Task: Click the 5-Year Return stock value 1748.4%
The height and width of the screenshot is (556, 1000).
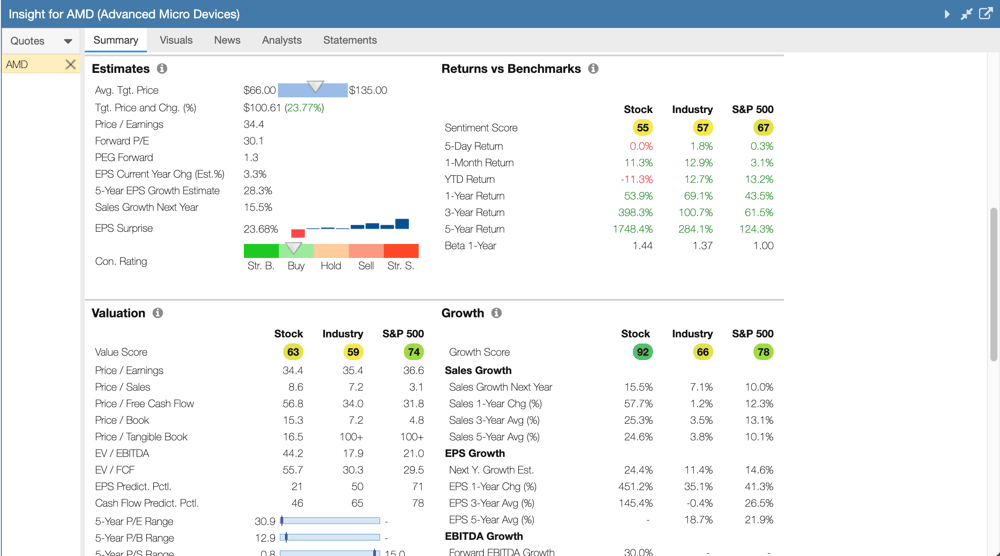Action: (x=633, y=229)
